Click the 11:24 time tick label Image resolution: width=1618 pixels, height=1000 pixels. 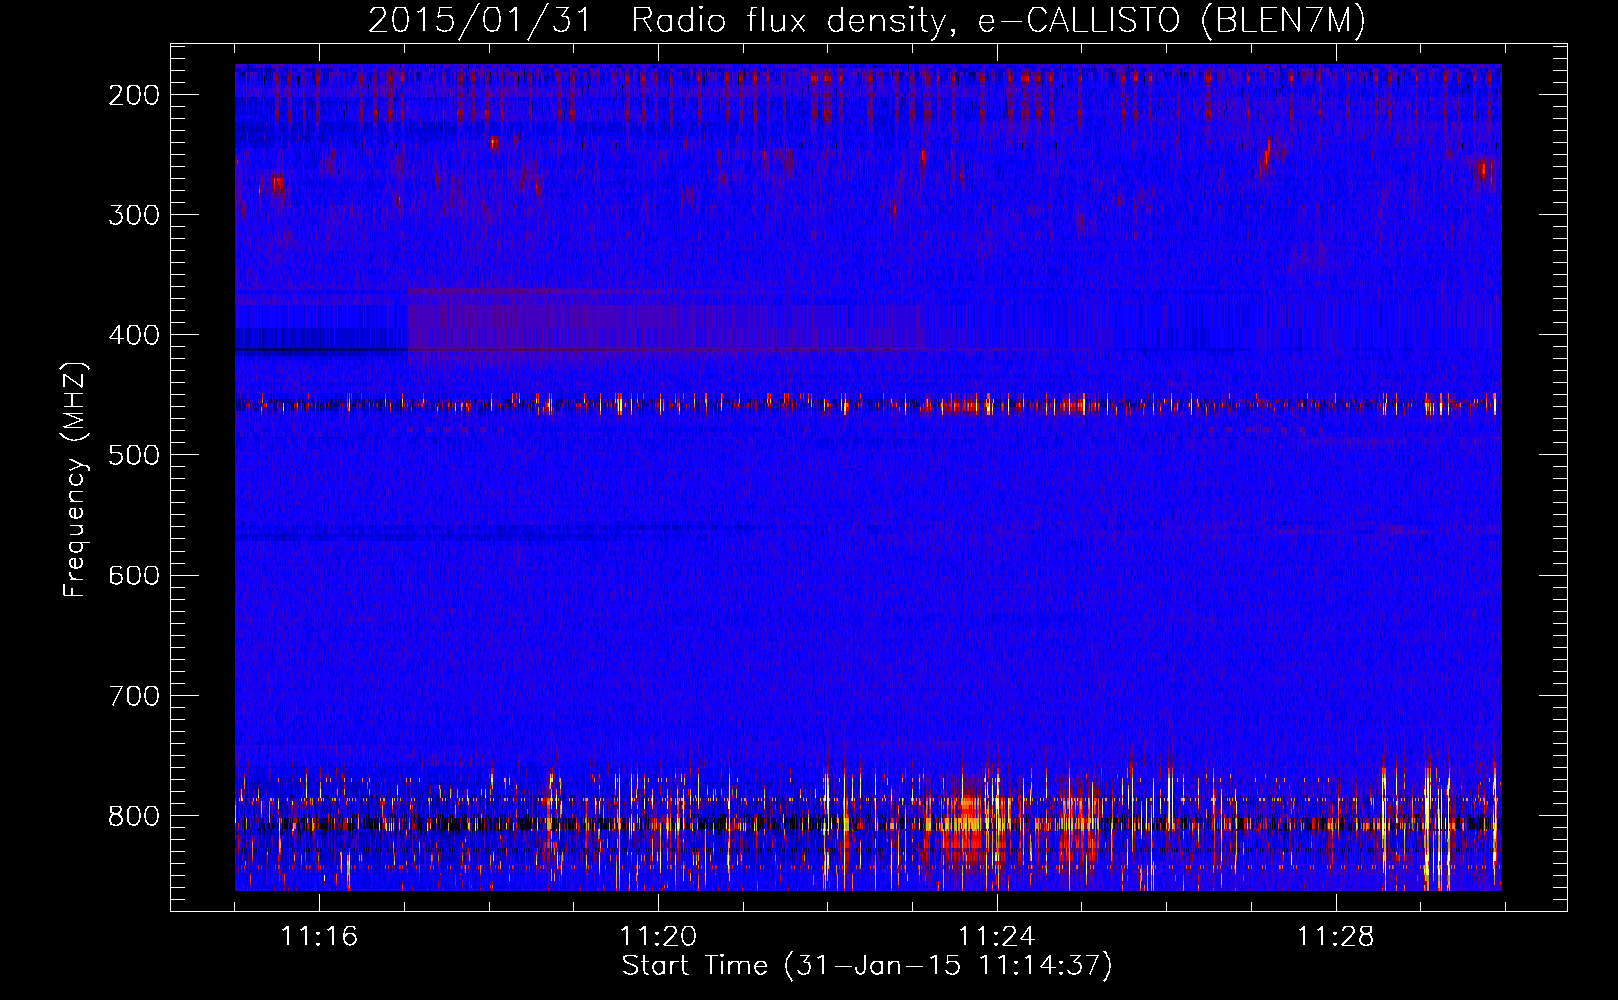pos(997,936)
